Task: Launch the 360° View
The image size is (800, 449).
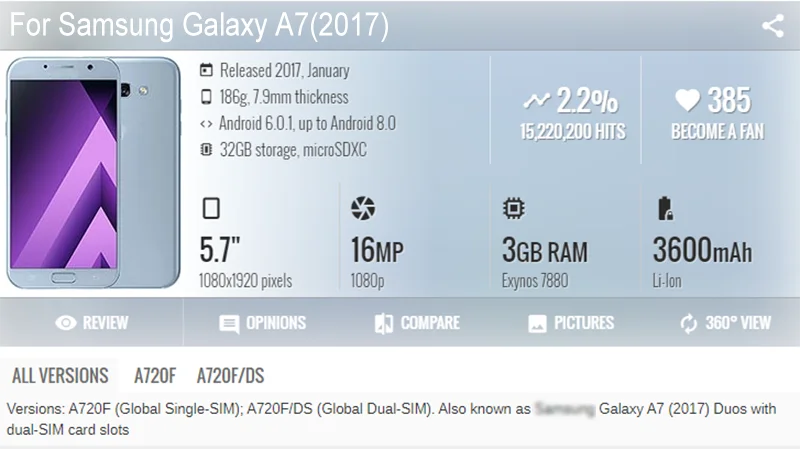Action: (725, 323)
